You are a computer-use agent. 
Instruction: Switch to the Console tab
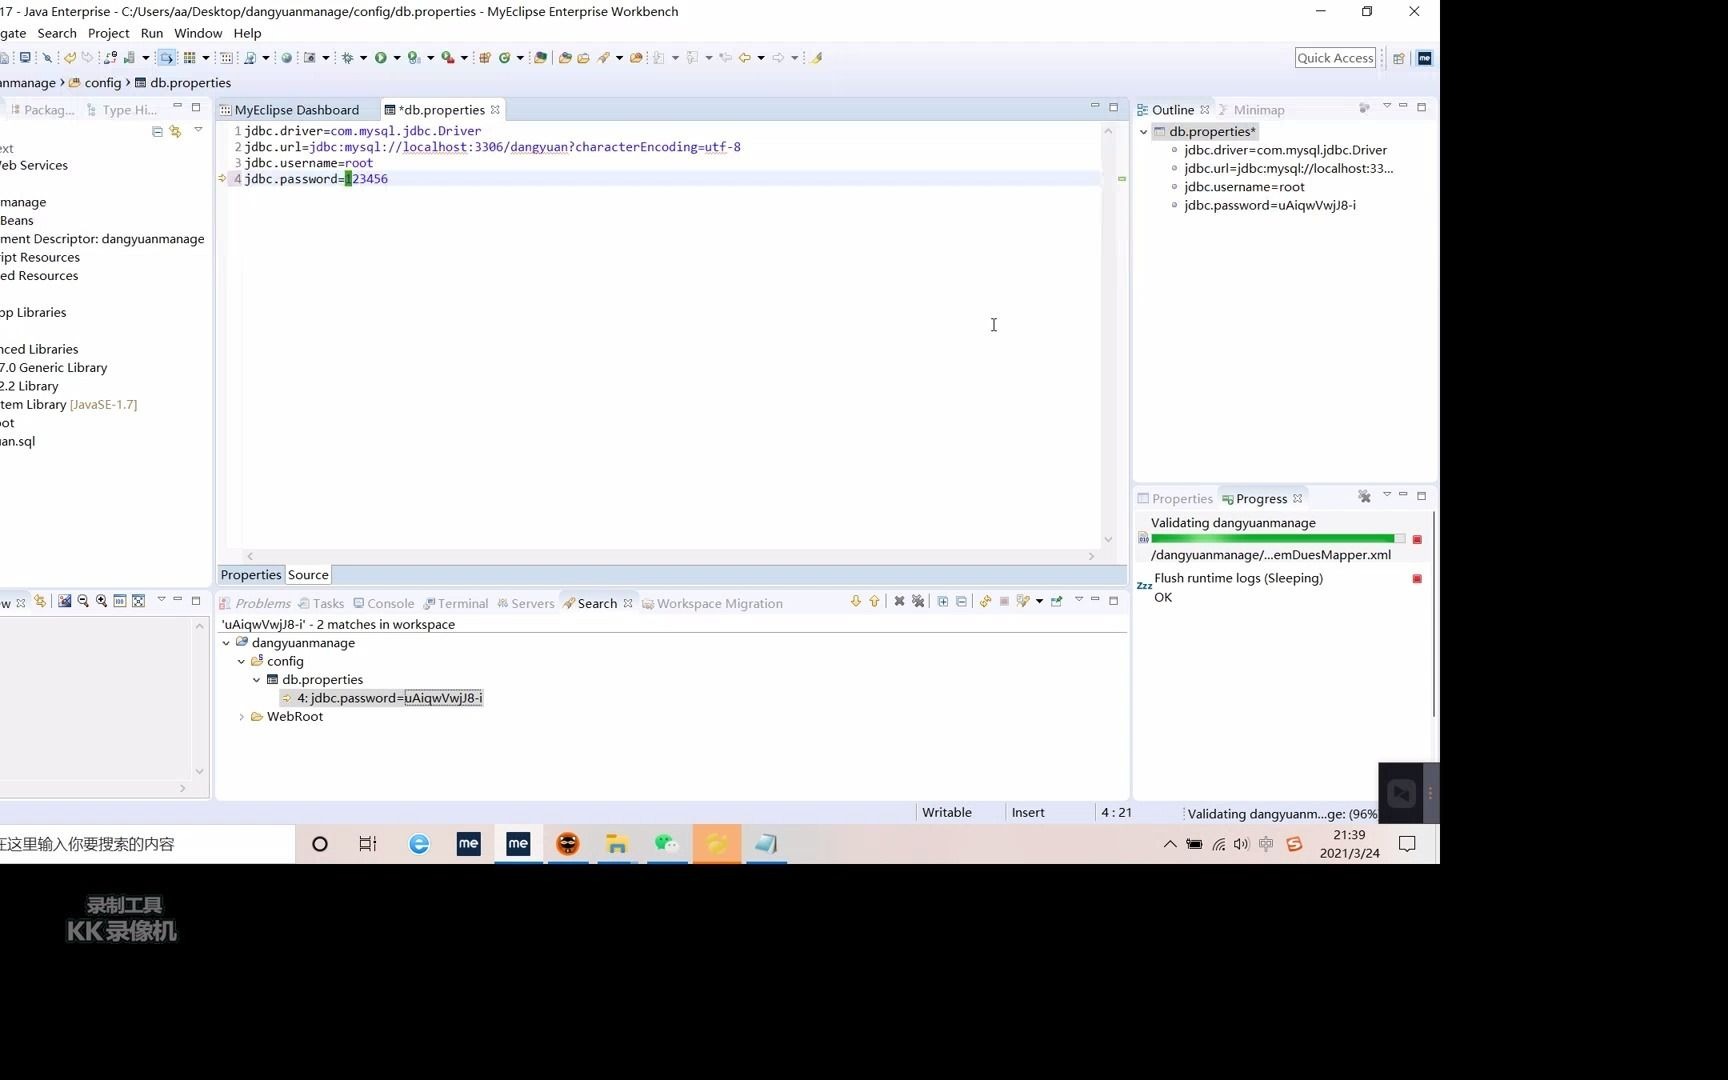[391, 603]
